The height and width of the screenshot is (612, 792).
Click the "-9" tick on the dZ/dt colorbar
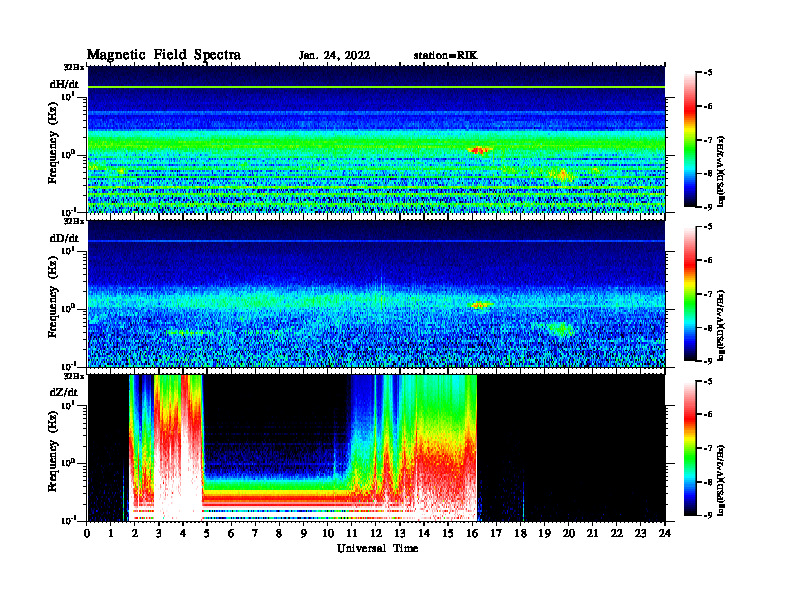[x=708, y=515]
